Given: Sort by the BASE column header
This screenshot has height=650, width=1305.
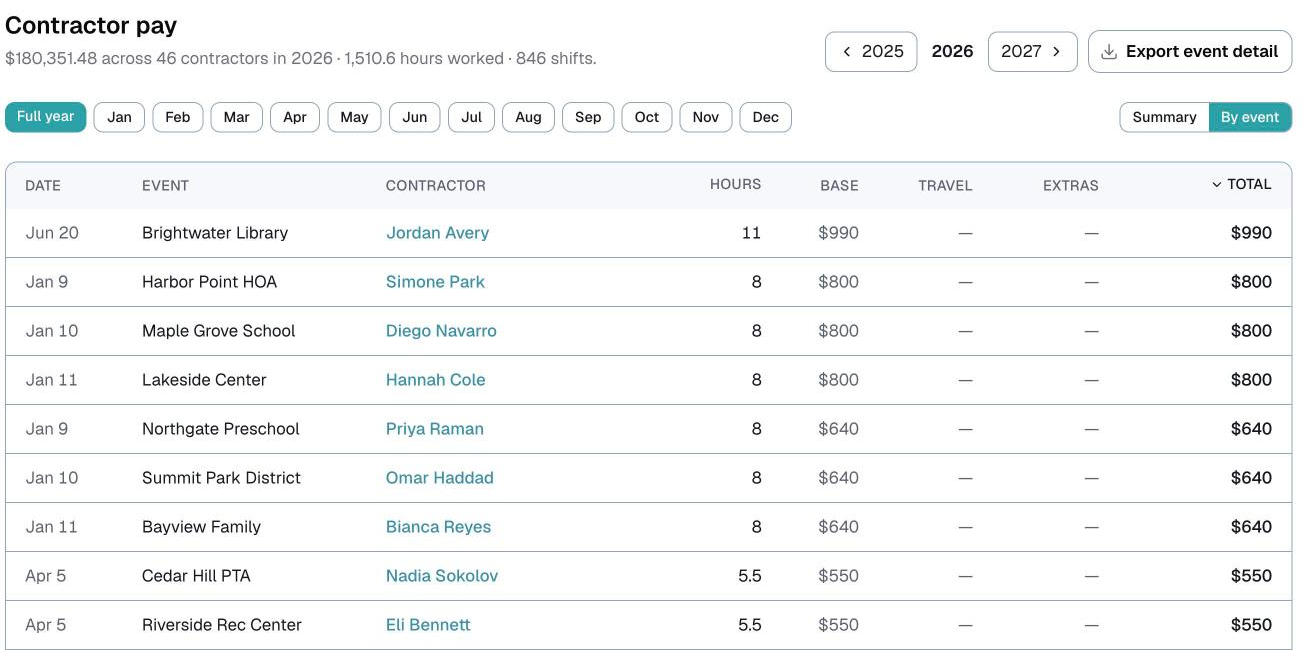Looking at the screenshot, I should pos(839,185).
